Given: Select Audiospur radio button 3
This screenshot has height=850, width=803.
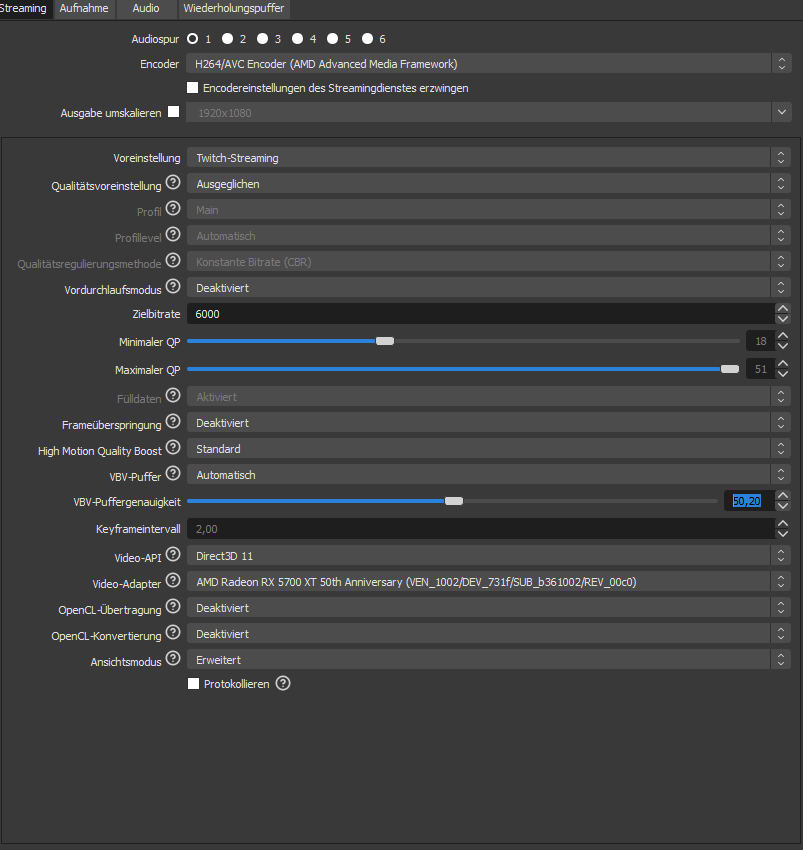Looking at the screenshot, I should coord(262,39).
